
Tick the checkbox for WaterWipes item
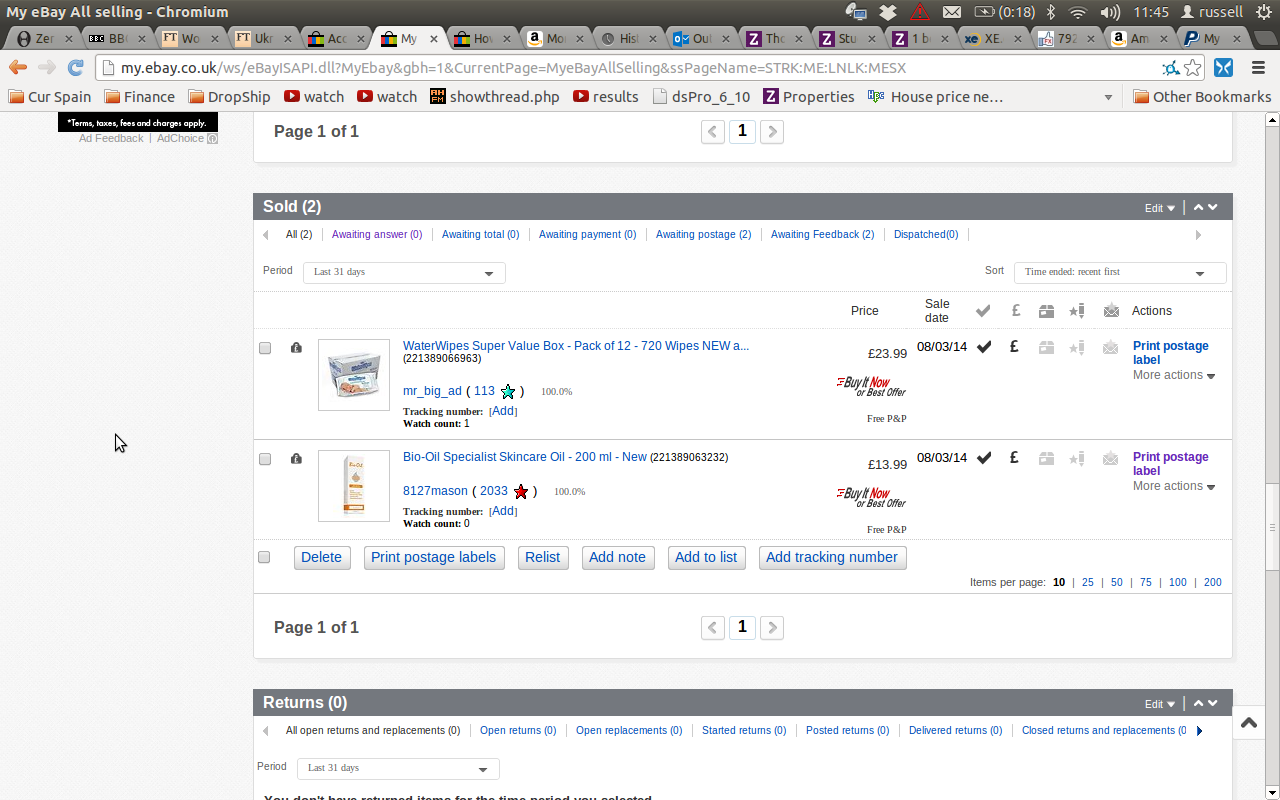point(265,348)
